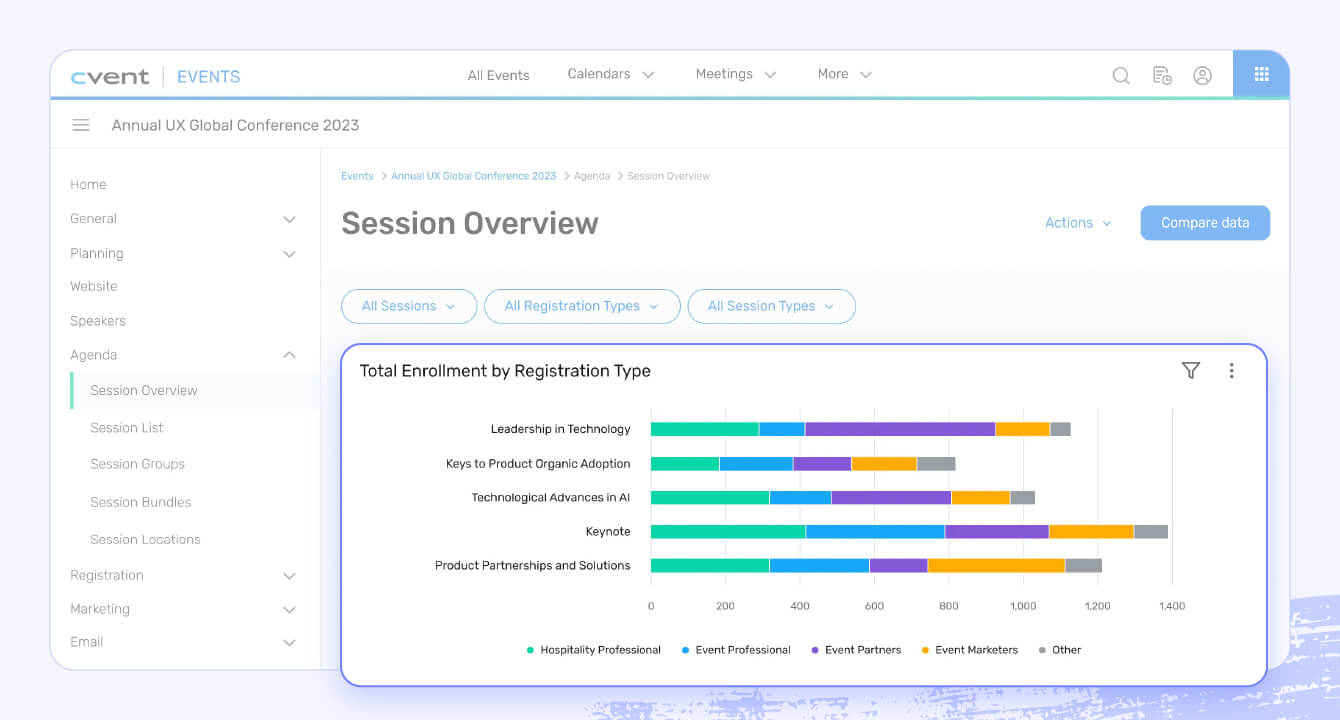Viewport: 1340px width, 720px height.
Task: Open Session Groups in sidebar
Action: [x=137, y=464]
